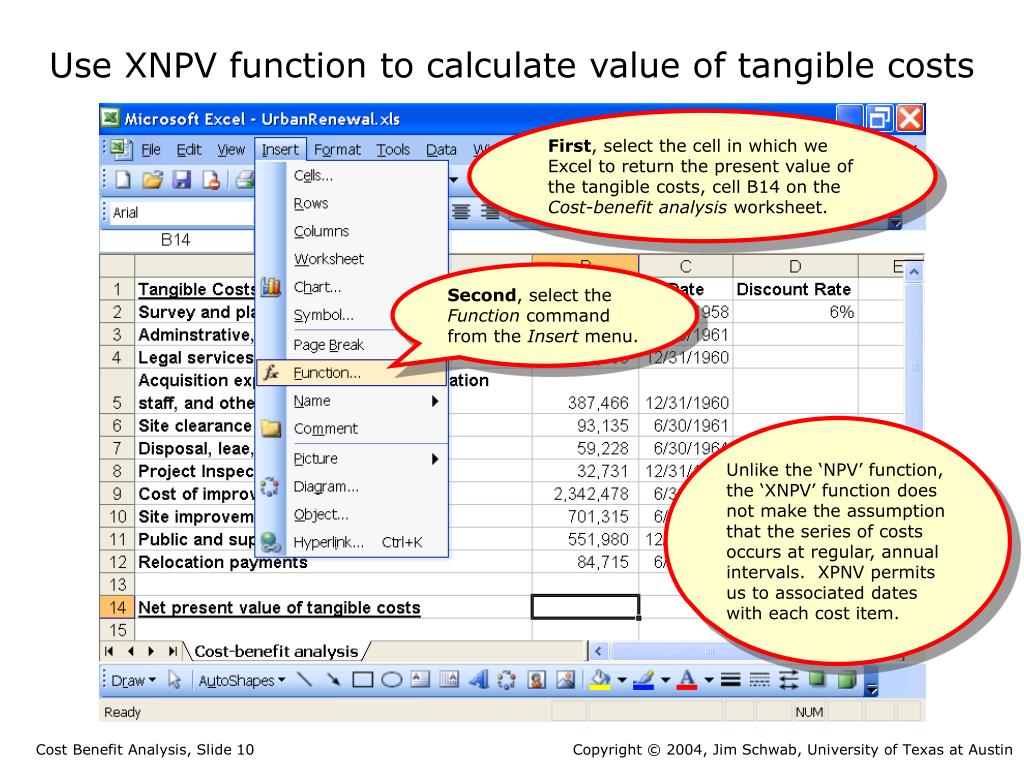The width and height of the screenshot is (1024, 768).
Task: Open Fill Color dropdown arrow
Action: (x=622, y=680)
